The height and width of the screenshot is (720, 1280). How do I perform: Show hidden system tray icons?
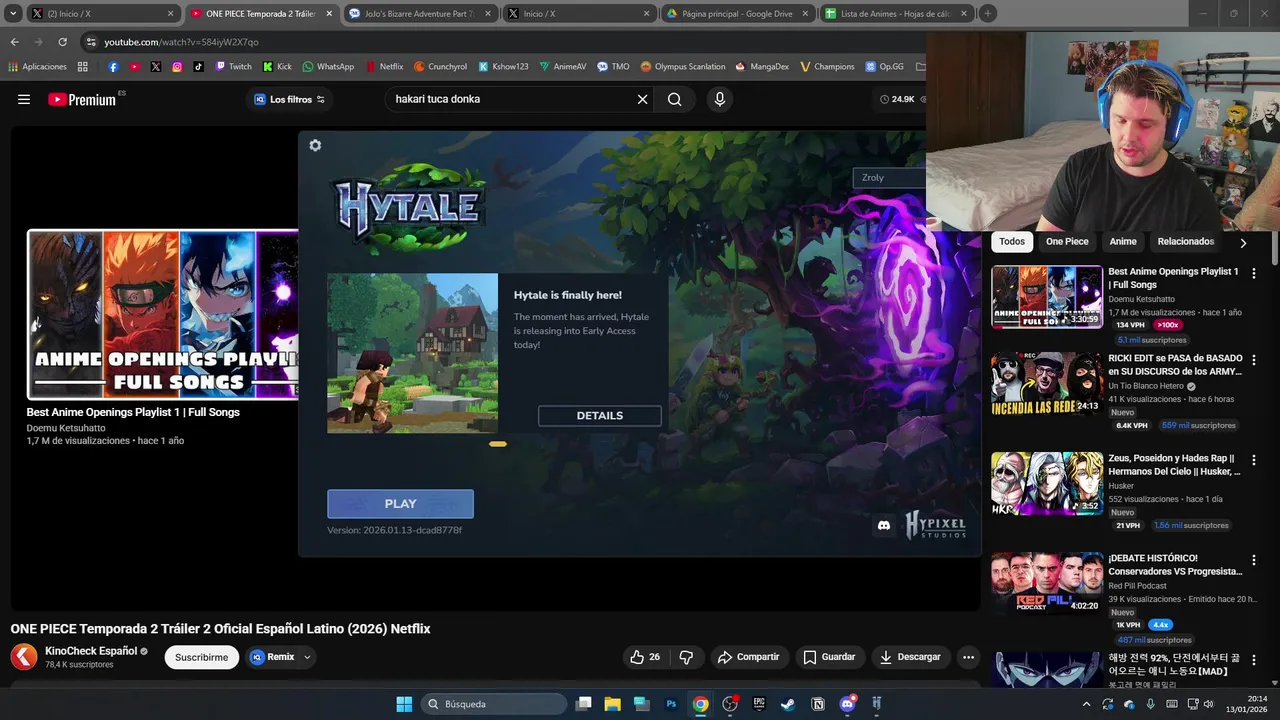[1086, 704]
